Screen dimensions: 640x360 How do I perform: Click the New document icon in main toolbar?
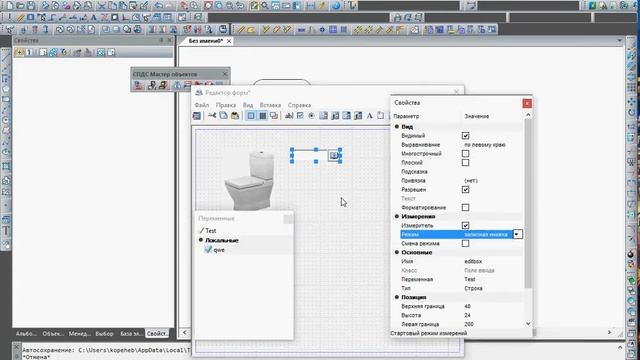pos(9,6)
